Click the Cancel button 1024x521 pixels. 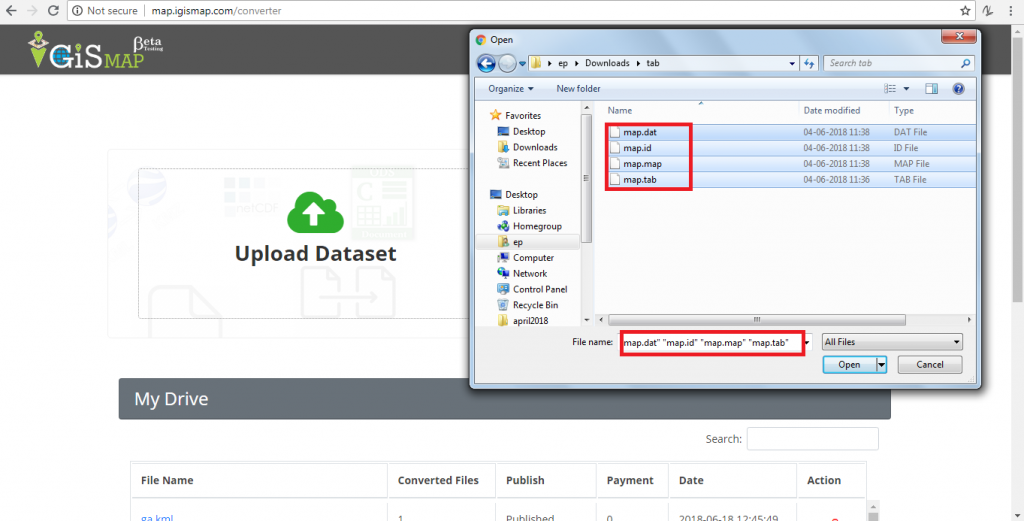click(x=929, y=365)
